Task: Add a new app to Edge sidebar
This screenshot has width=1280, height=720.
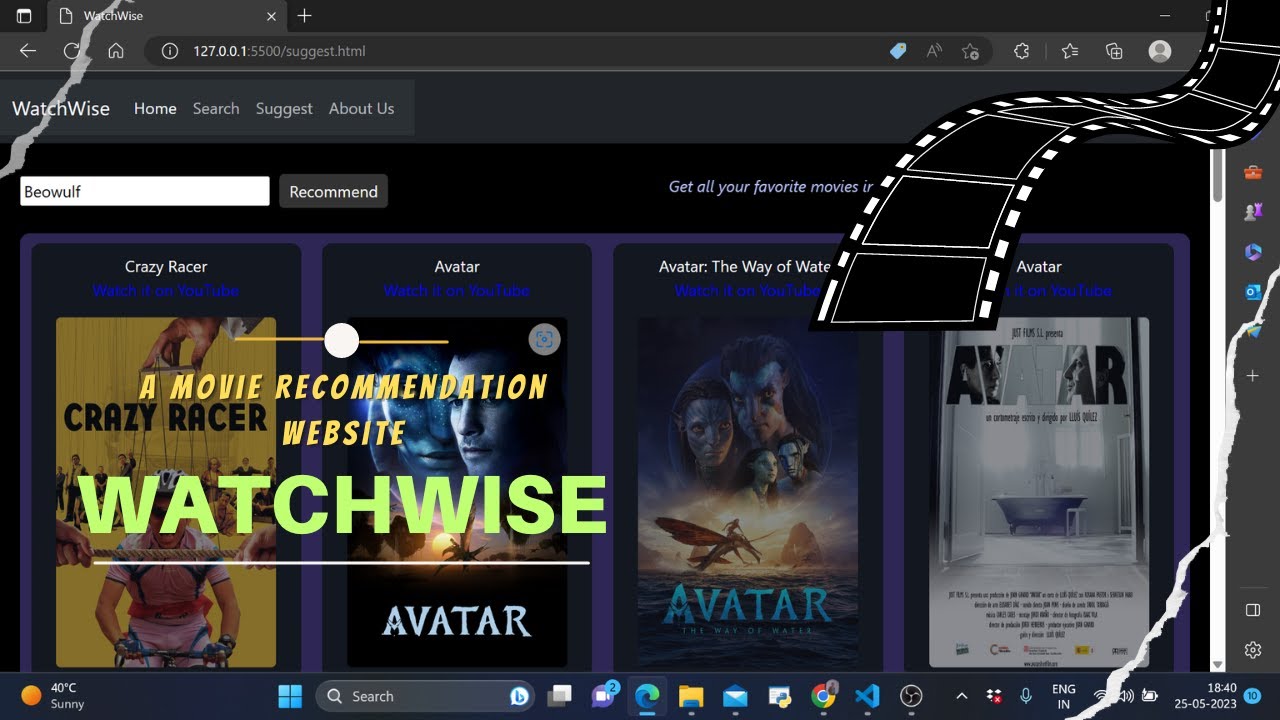Action: coord(1253,376)
